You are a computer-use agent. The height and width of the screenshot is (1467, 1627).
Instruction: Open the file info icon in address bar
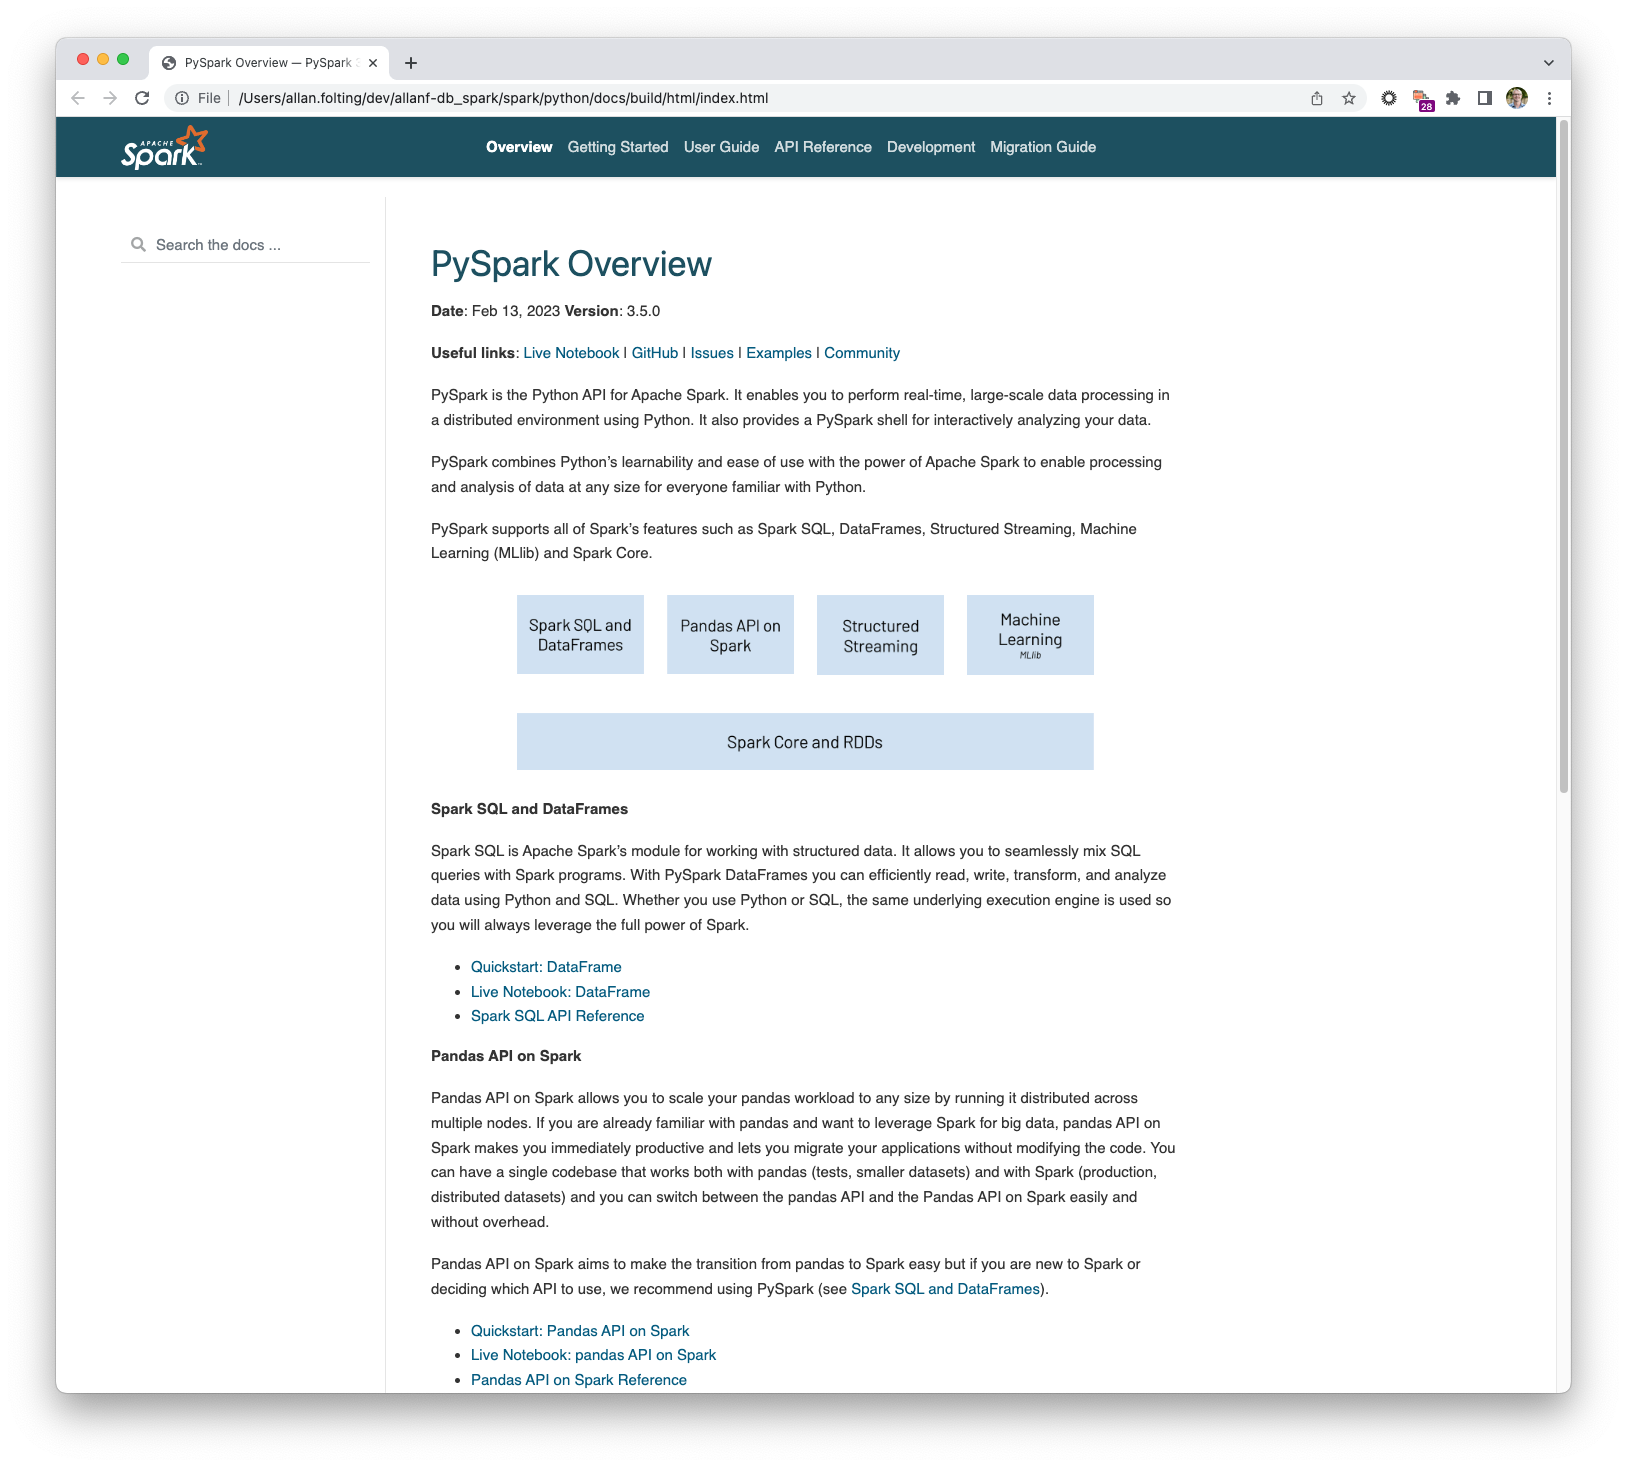point(182,98)
